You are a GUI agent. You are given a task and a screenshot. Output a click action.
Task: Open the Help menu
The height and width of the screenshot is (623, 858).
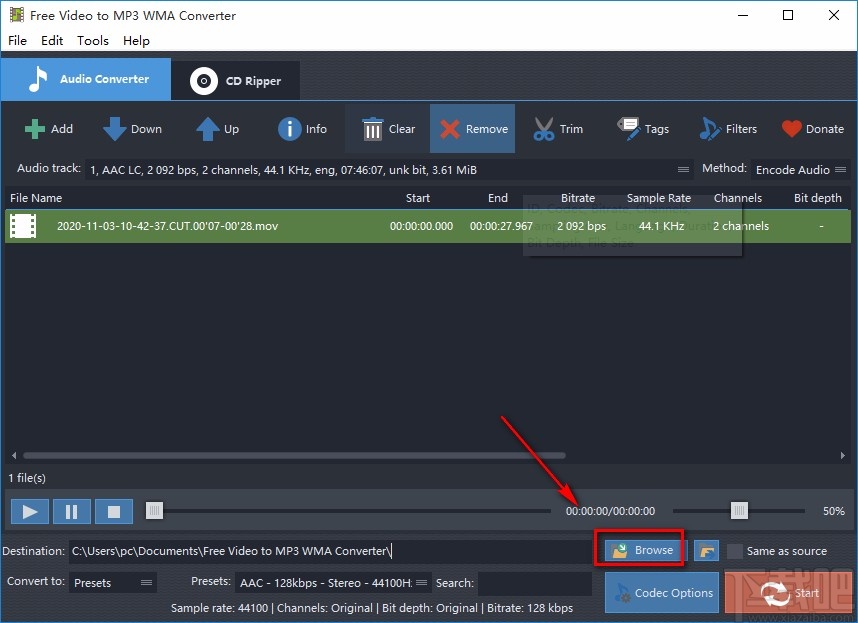136,40
